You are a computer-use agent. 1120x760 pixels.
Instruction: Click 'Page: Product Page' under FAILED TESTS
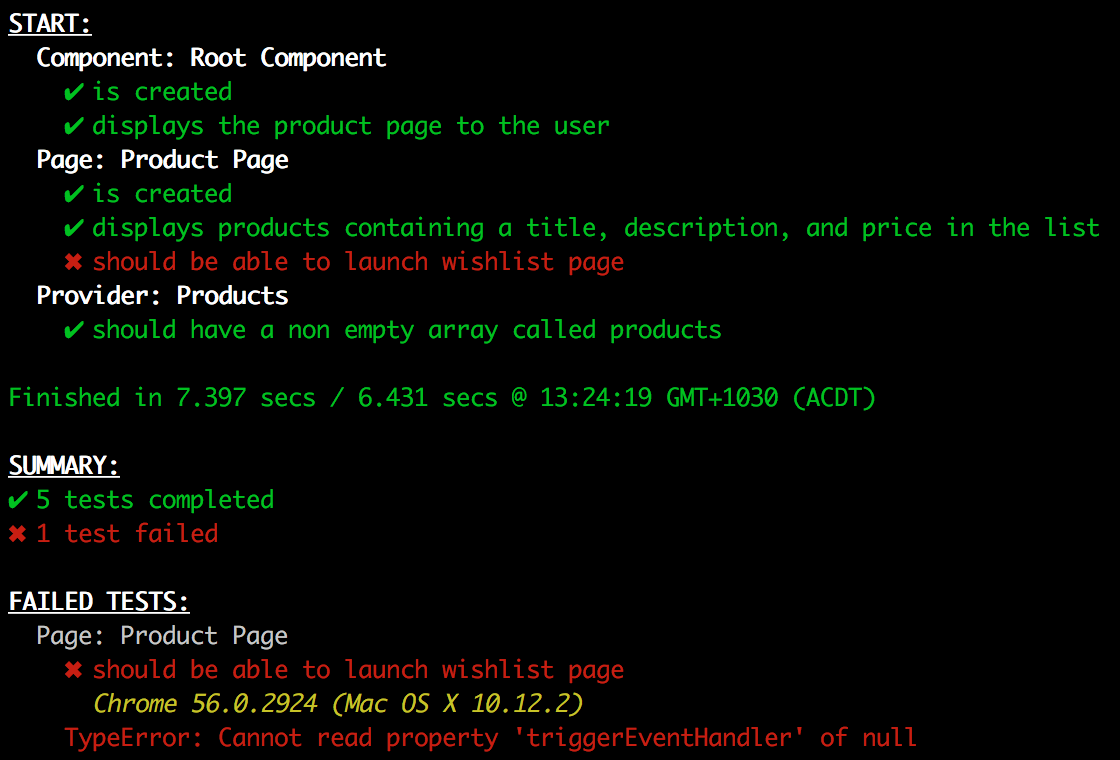click(163, 636)
